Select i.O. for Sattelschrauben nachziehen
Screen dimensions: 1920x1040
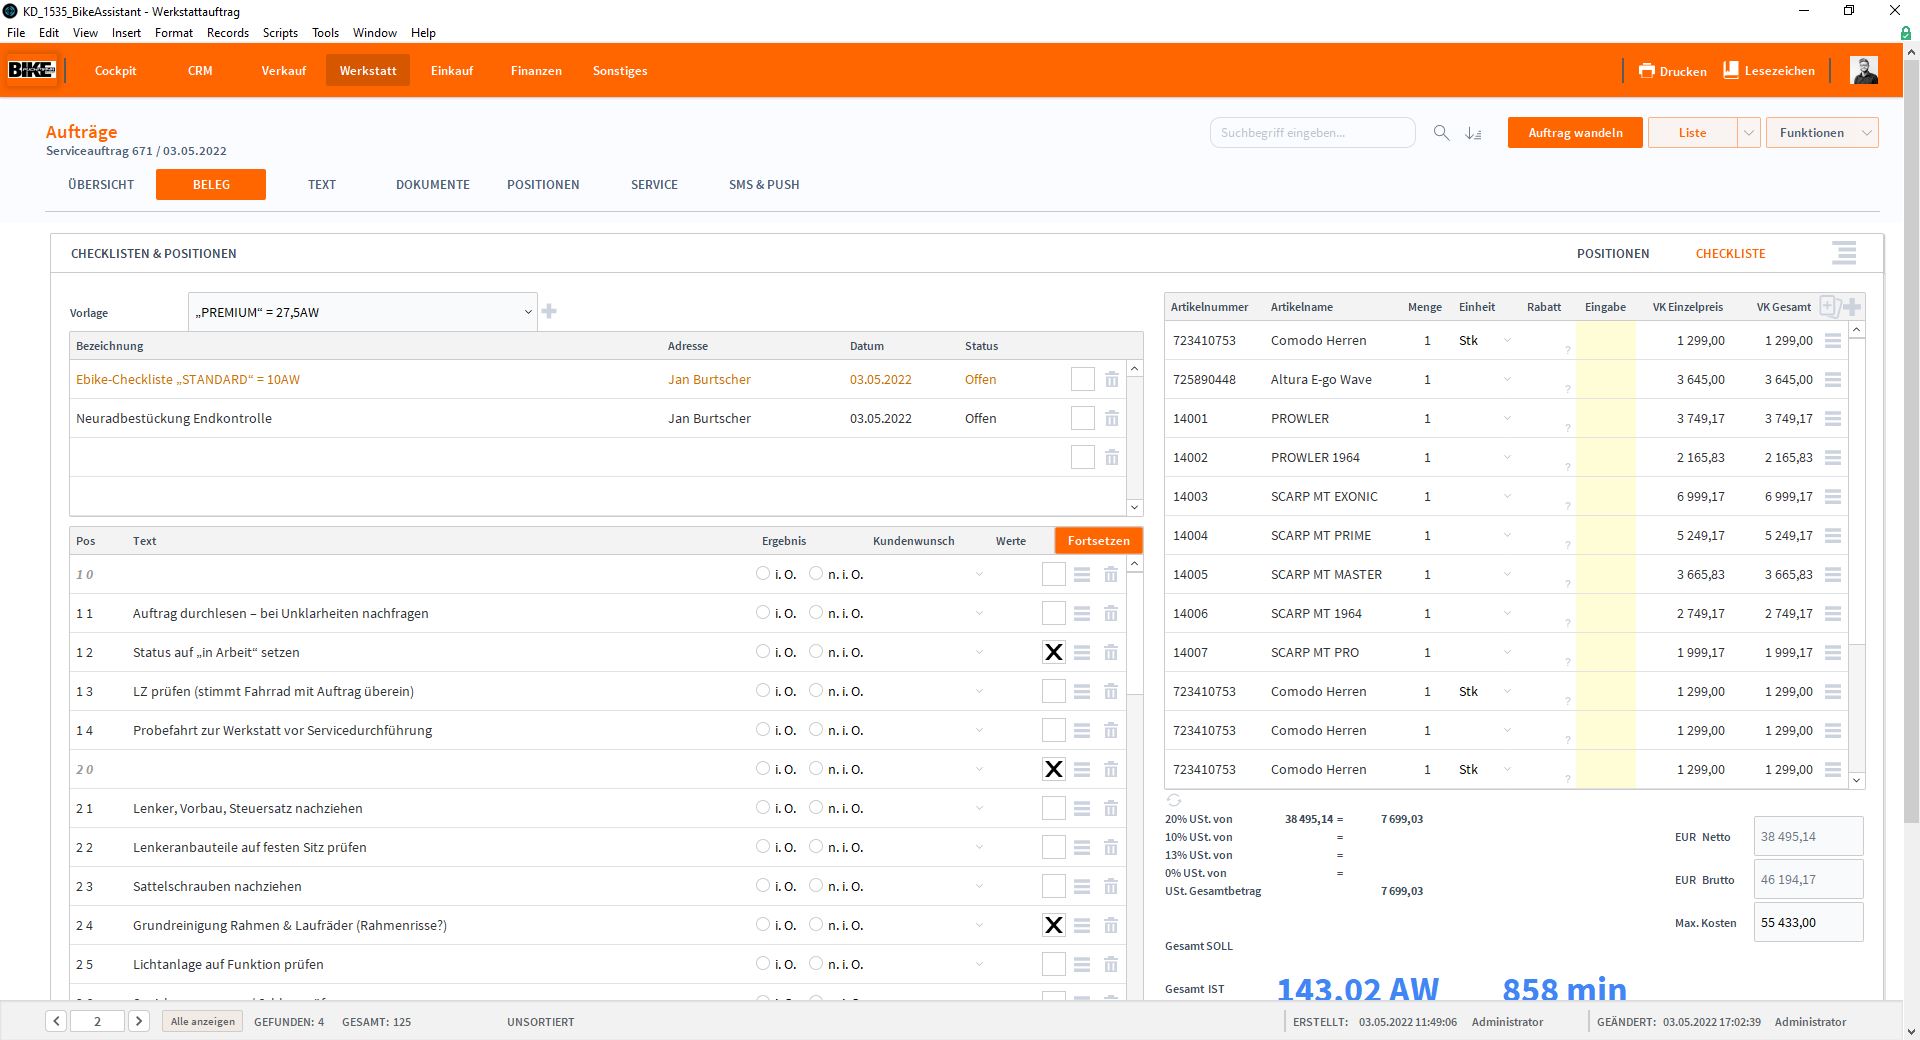tap(763, 886)
